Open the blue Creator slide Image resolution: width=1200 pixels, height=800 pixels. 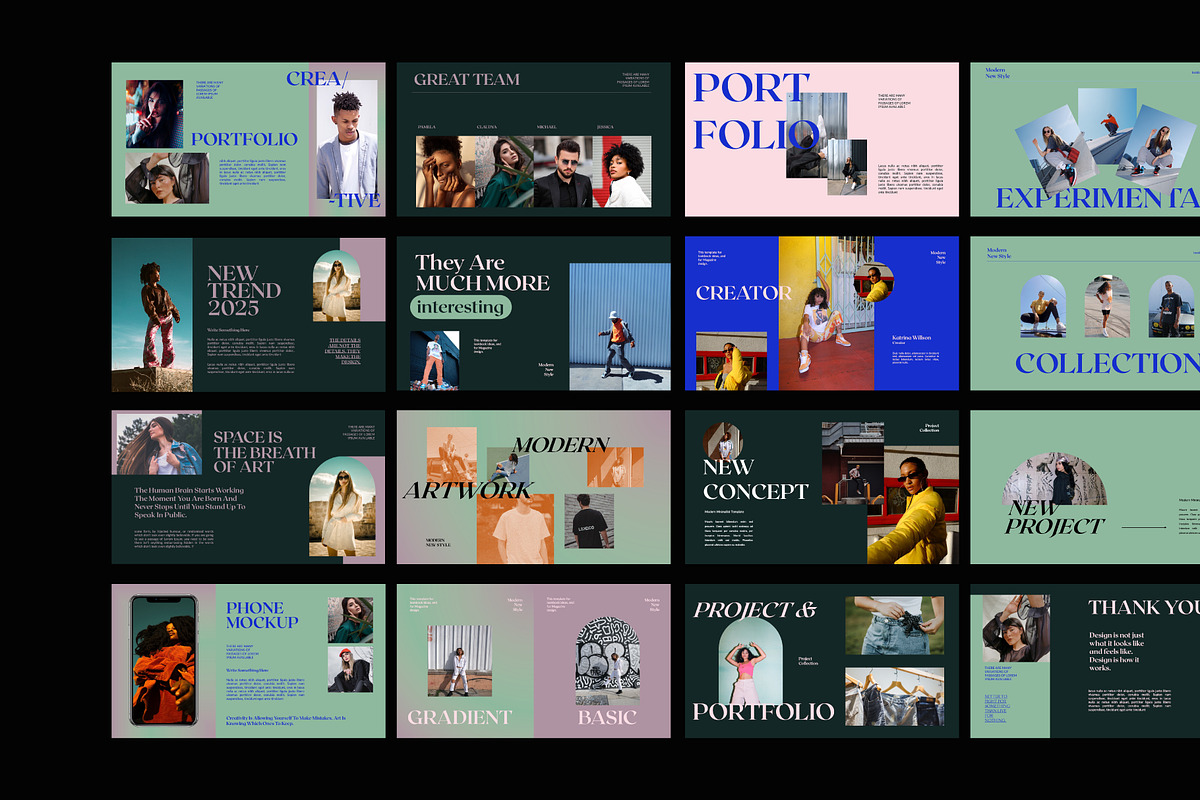coord(821,314)
